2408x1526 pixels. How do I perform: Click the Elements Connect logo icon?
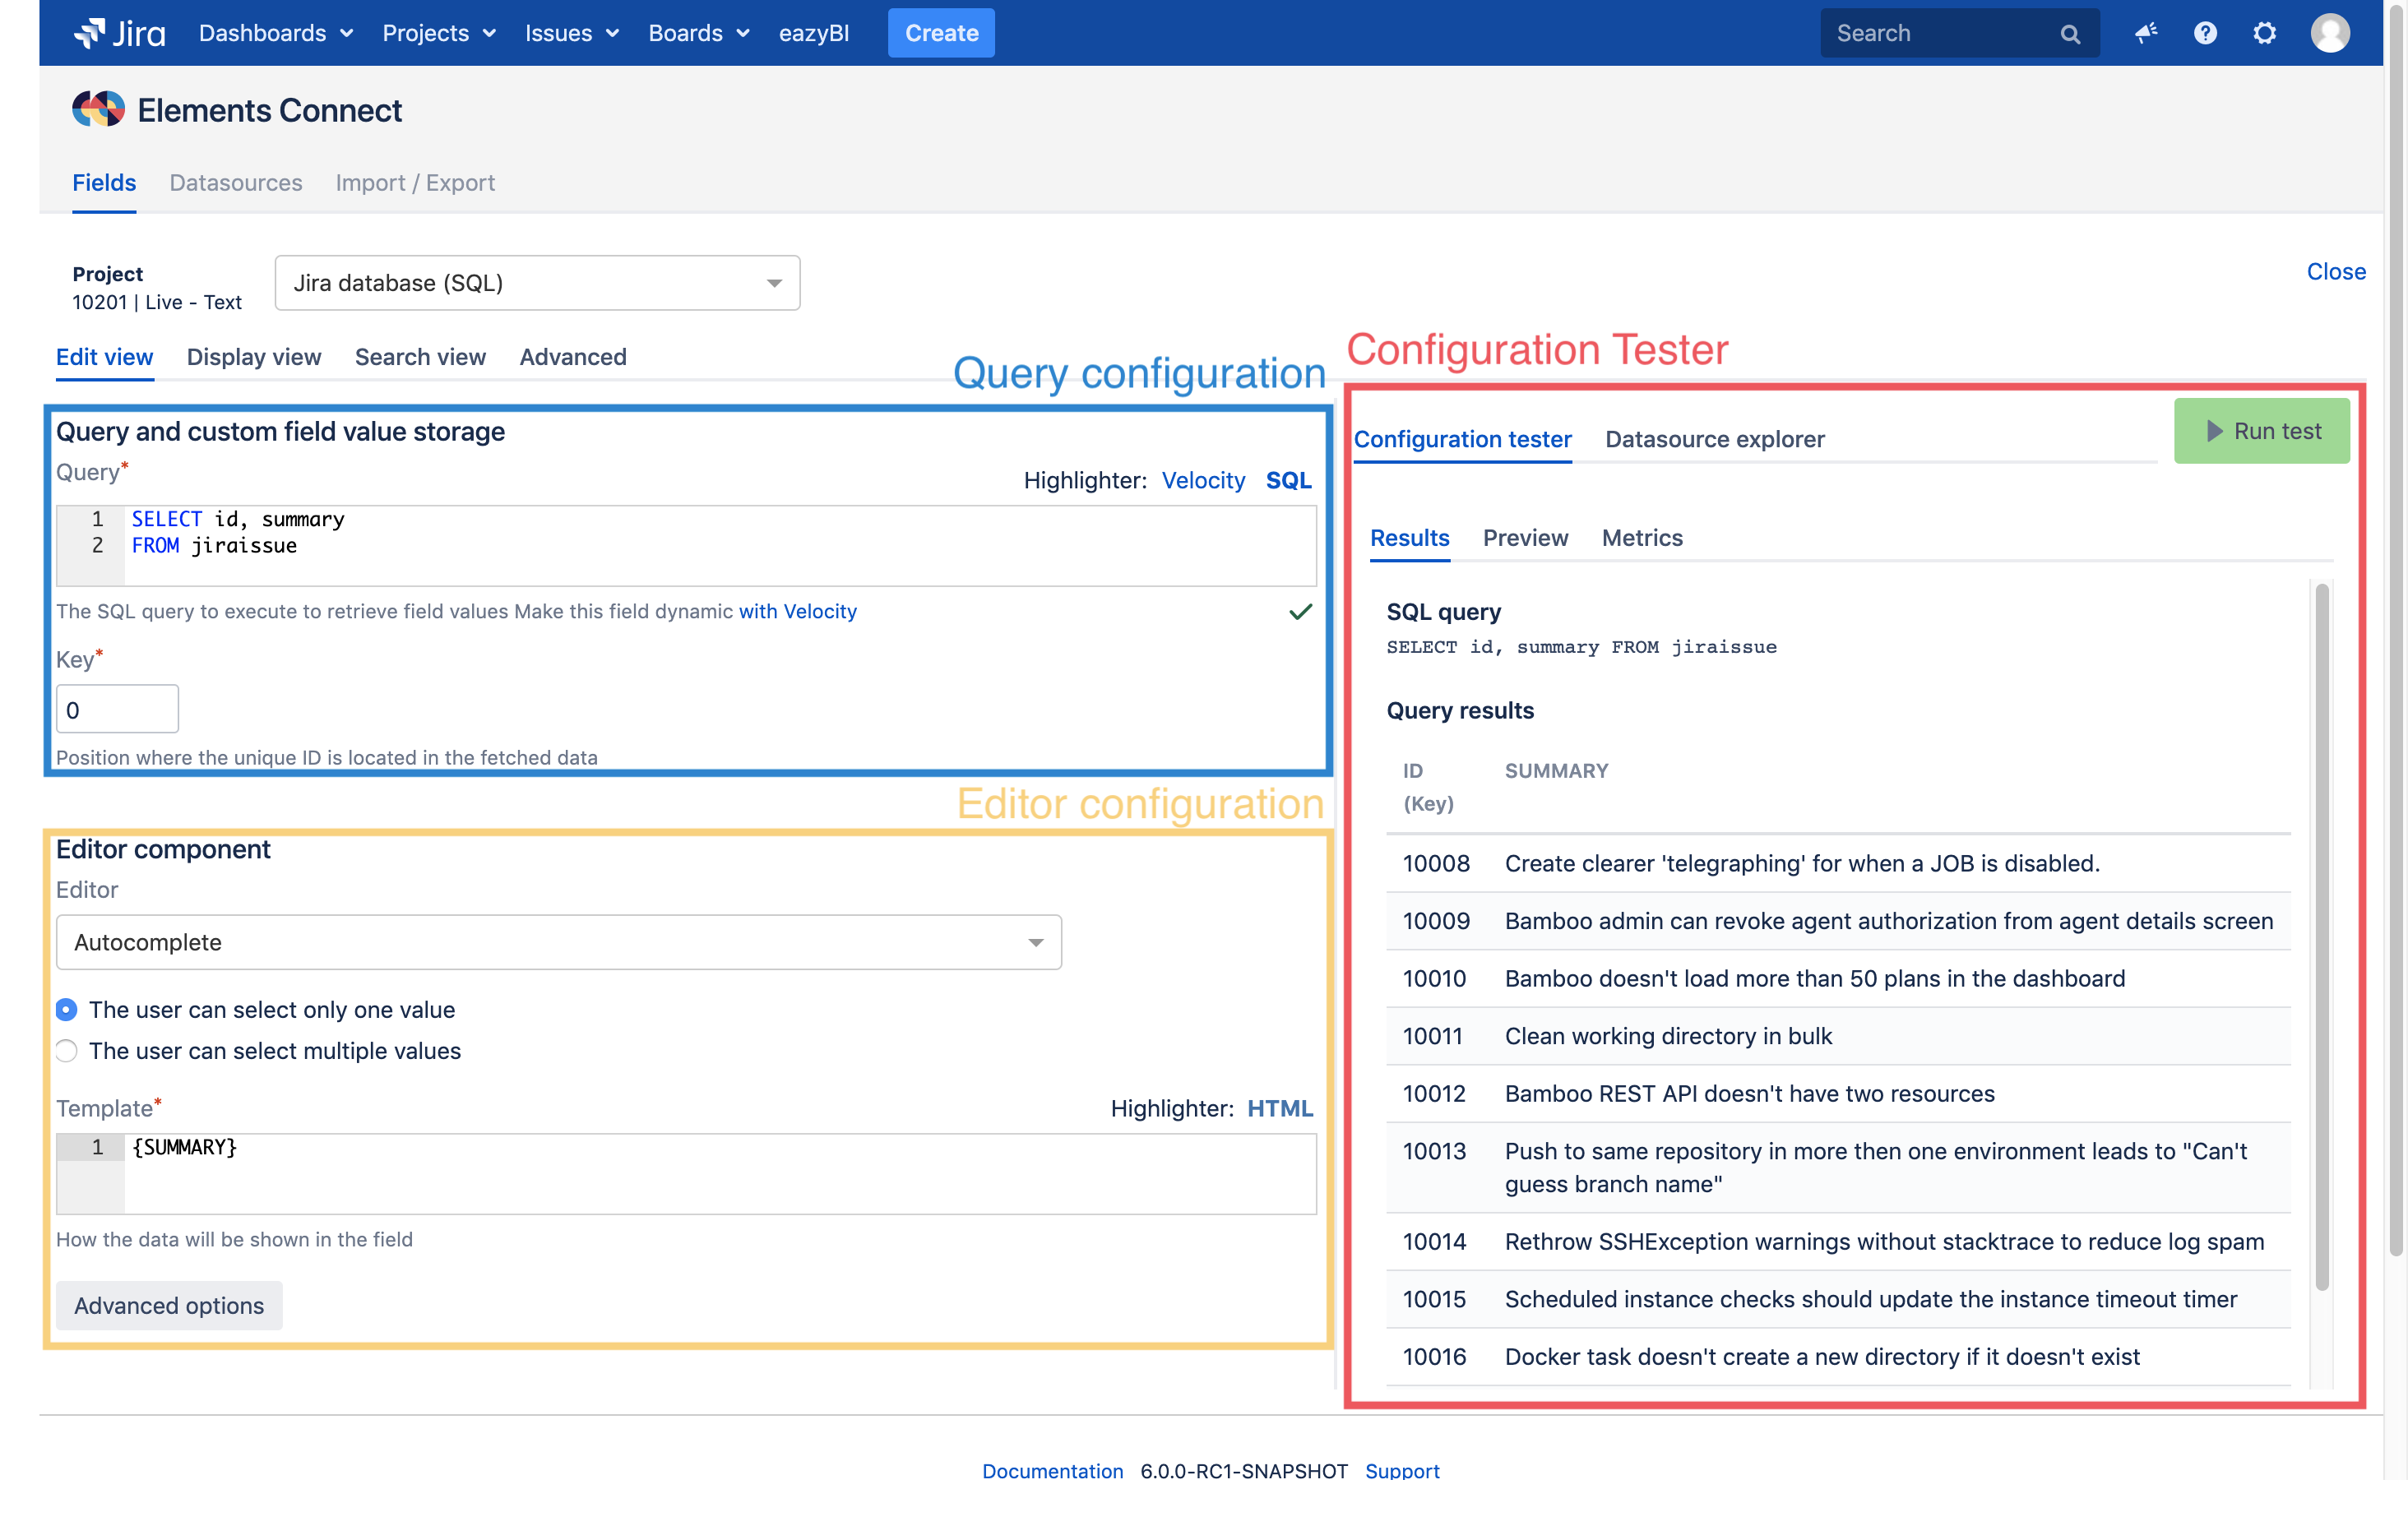tap(98, 110)
